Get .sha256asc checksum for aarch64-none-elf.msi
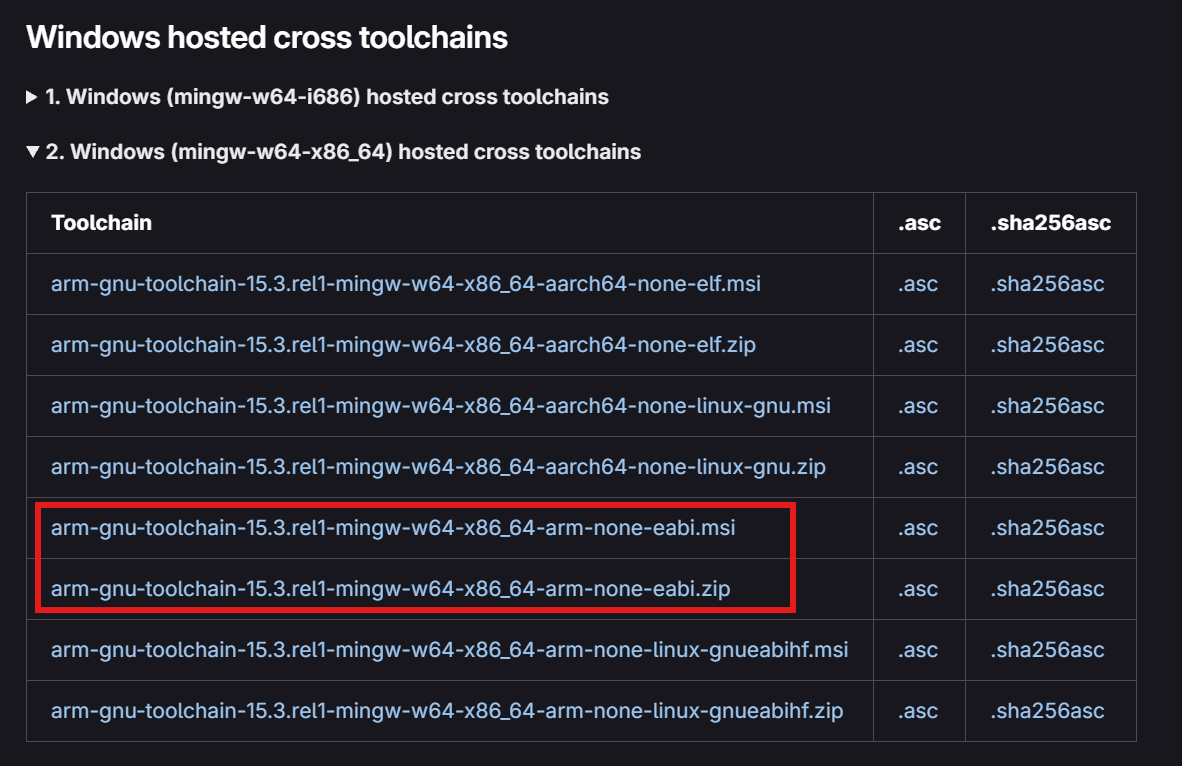The width and height of the screenshot is (1182, 766). pyautogui.click(x=1048, y=284)
